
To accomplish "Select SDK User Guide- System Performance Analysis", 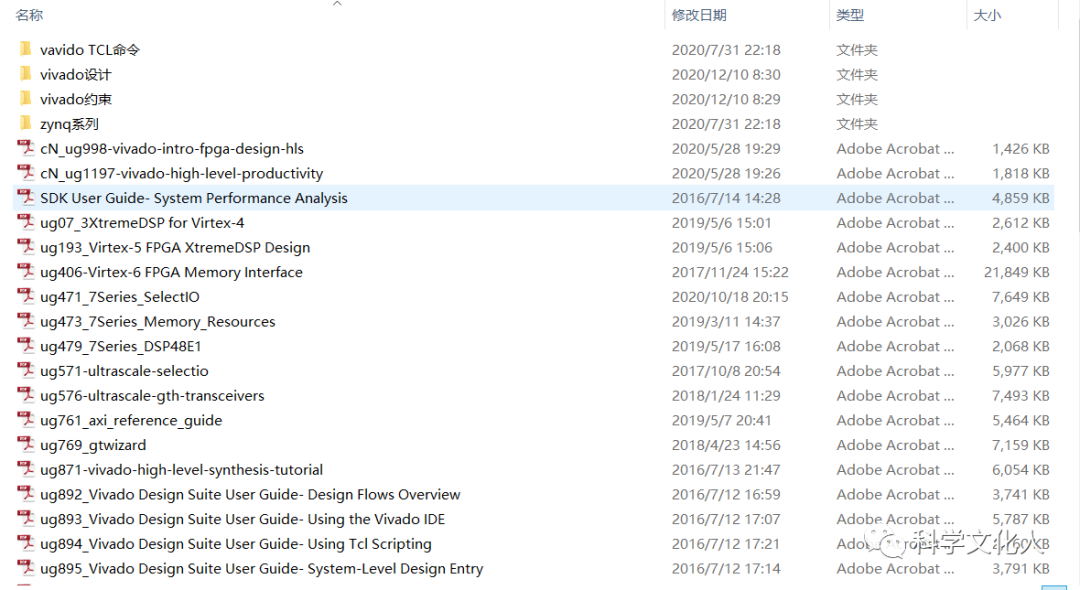I will click(194, 198).
